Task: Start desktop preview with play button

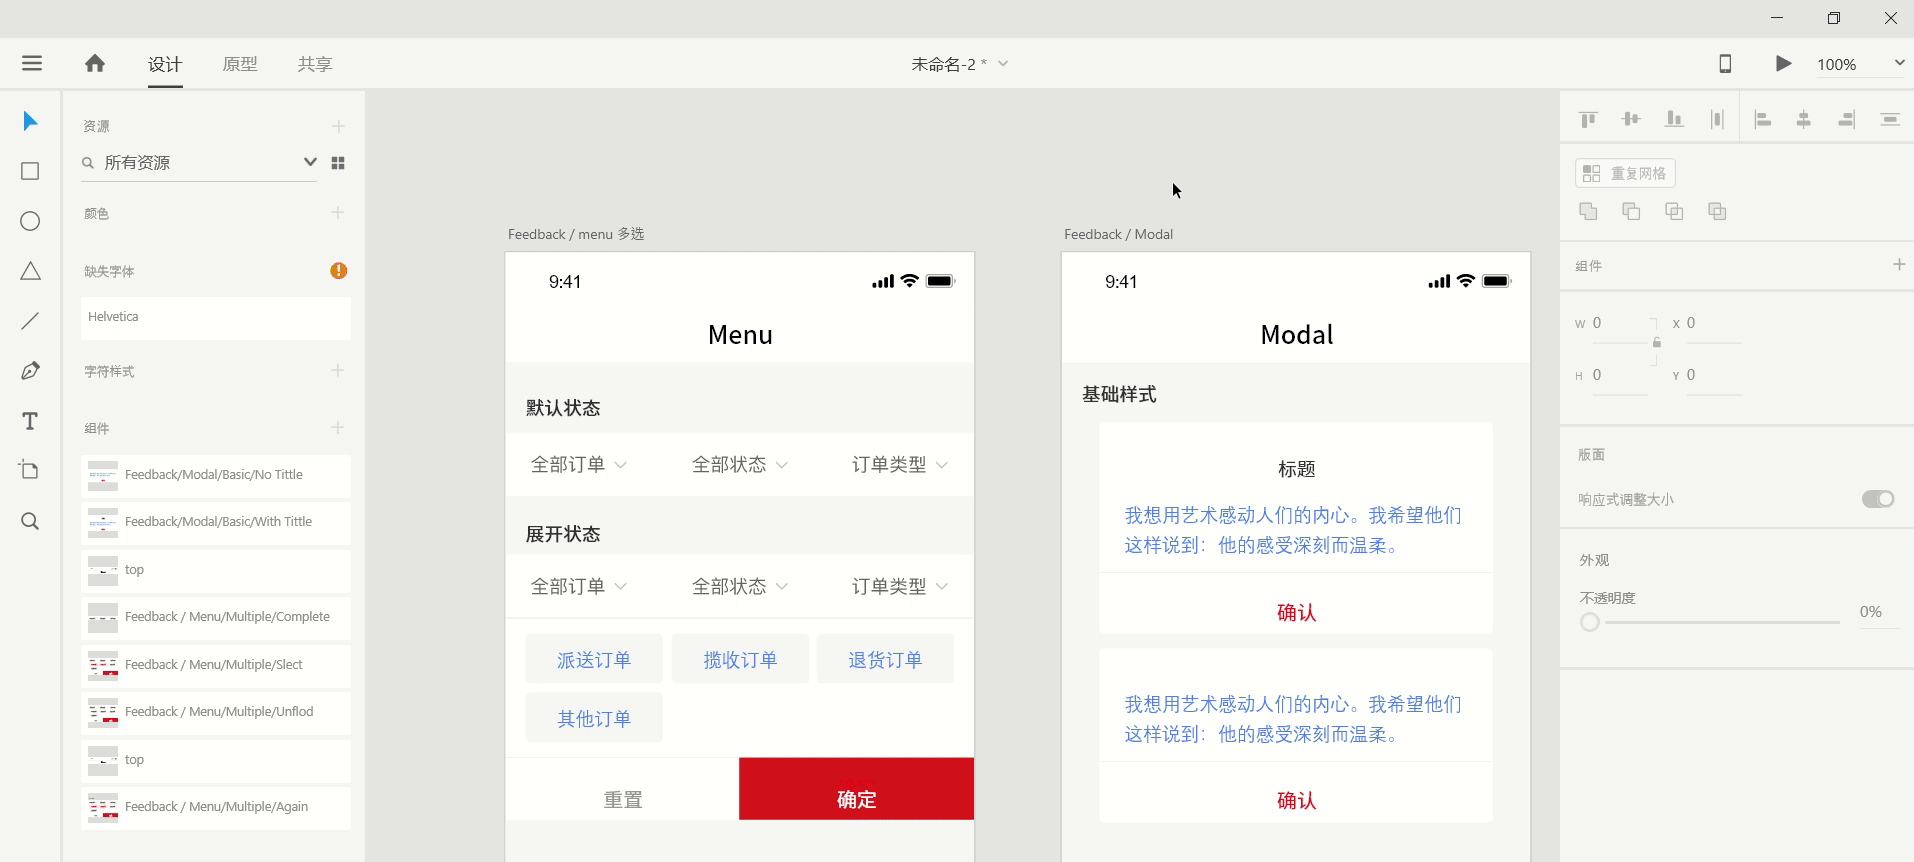Action: (1783, 63)
